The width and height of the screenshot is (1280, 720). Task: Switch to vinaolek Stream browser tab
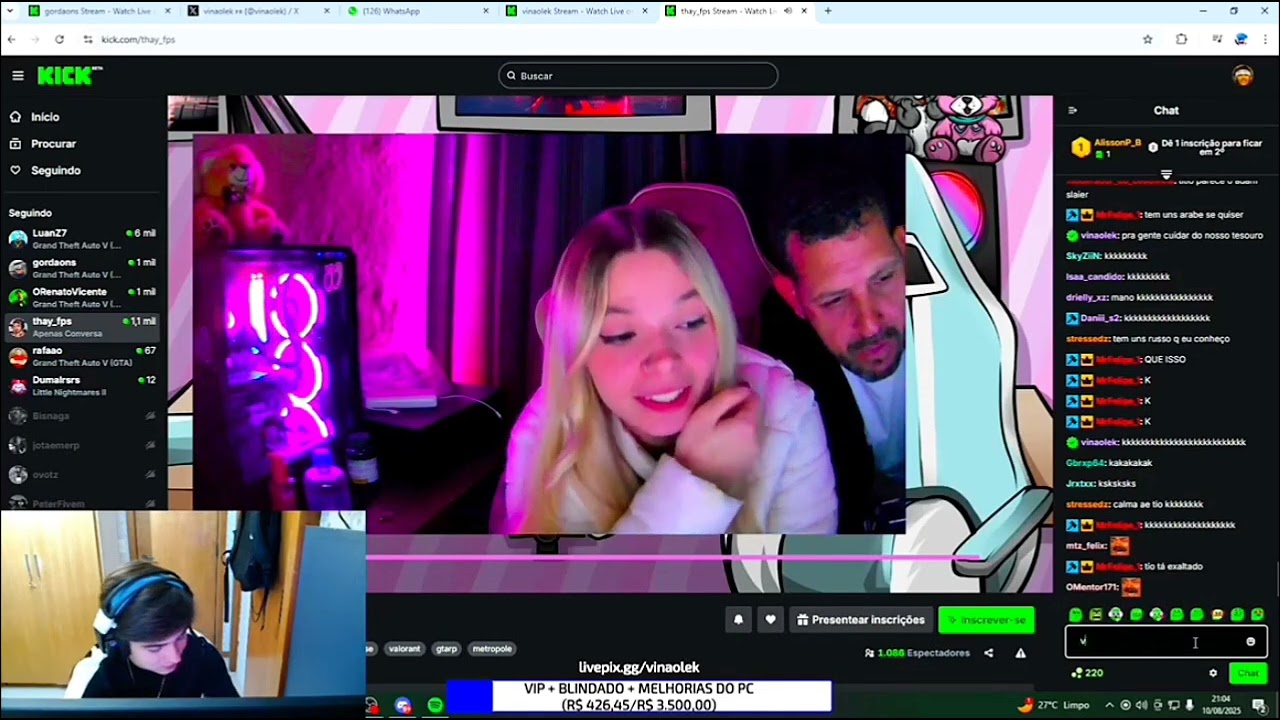click(x=577, y=11)
